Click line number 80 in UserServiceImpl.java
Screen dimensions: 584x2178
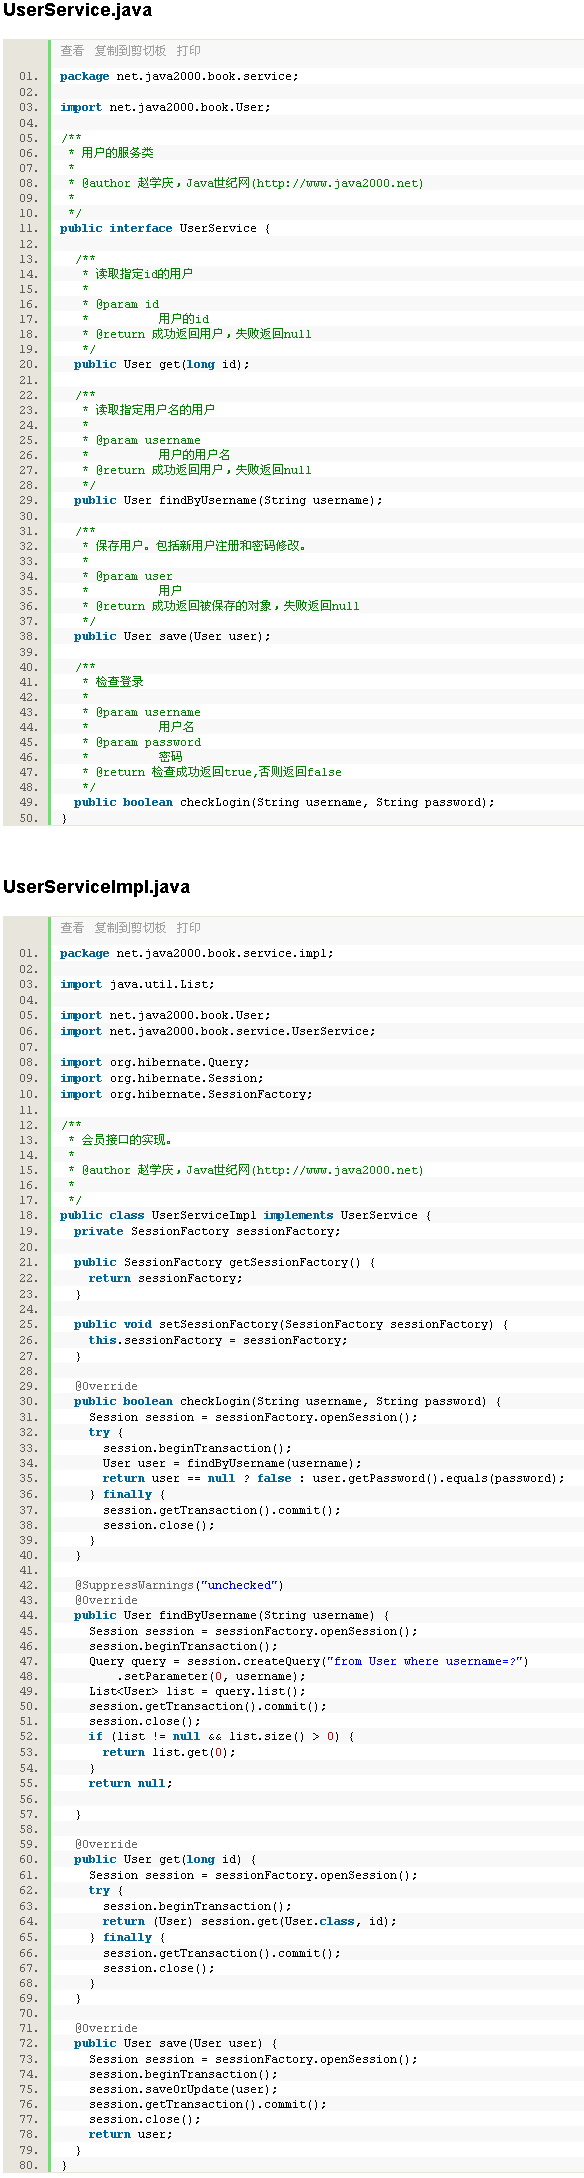[x=27, y=2165]
